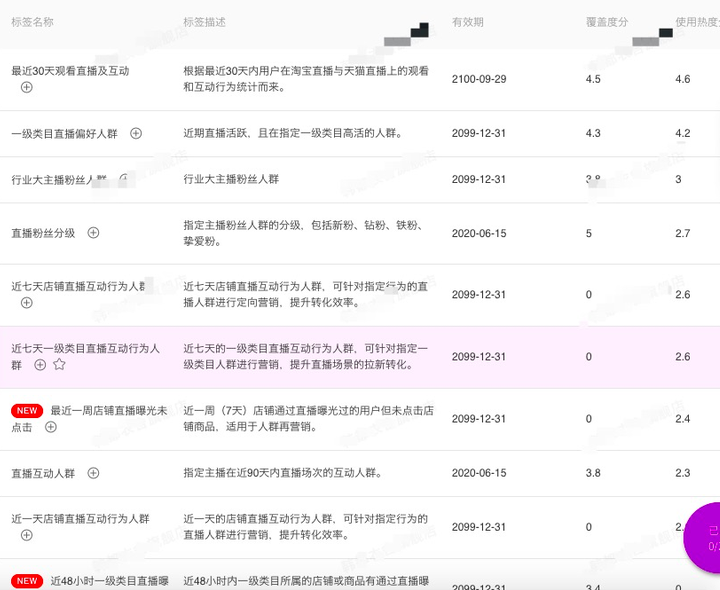
Task: Click description 根据最近30天内用户在淘宝直播
Action: pos(306,79)
